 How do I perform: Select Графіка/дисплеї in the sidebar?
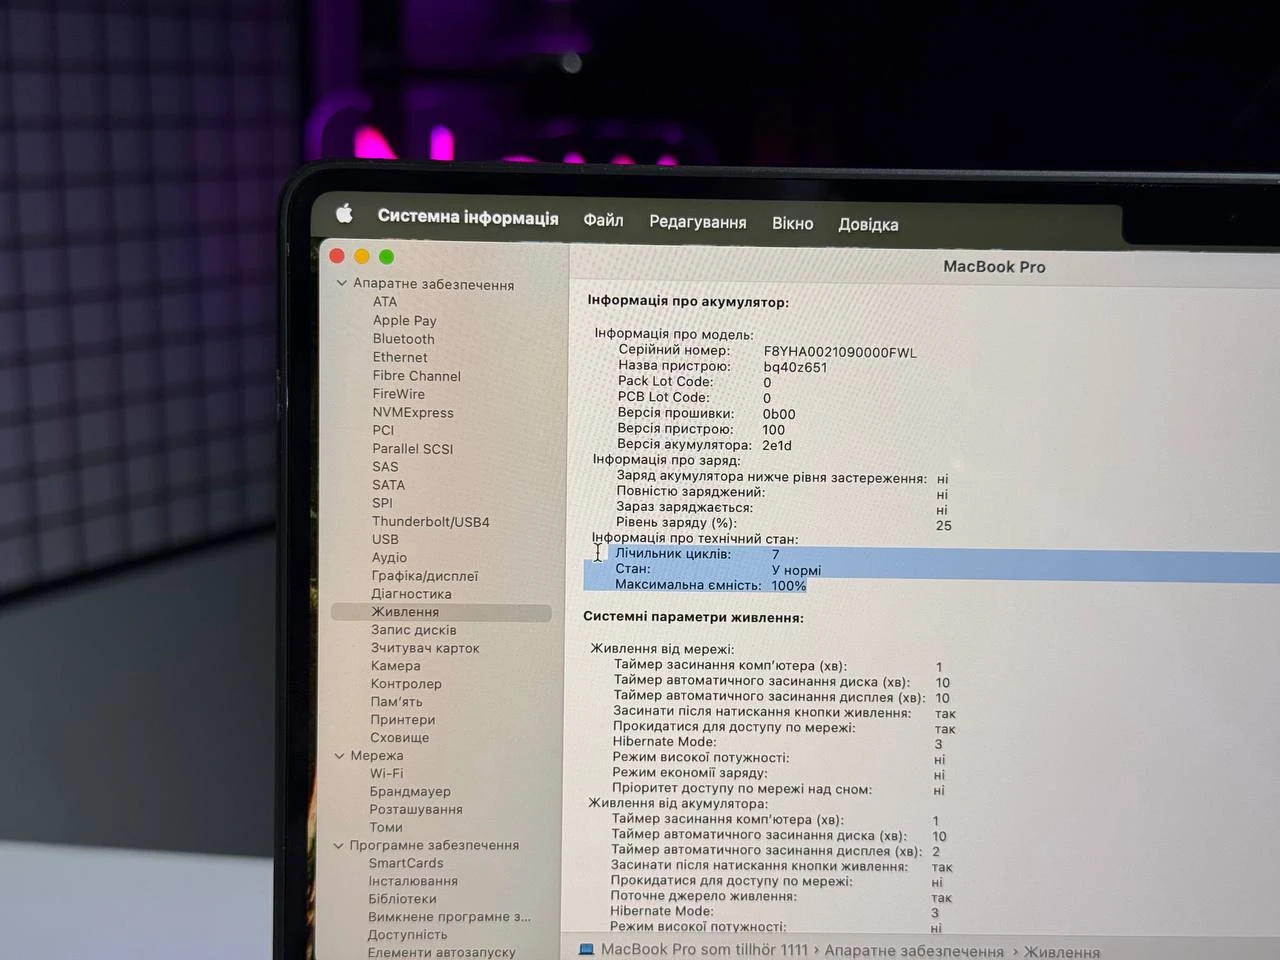click(x=425, y=576)
